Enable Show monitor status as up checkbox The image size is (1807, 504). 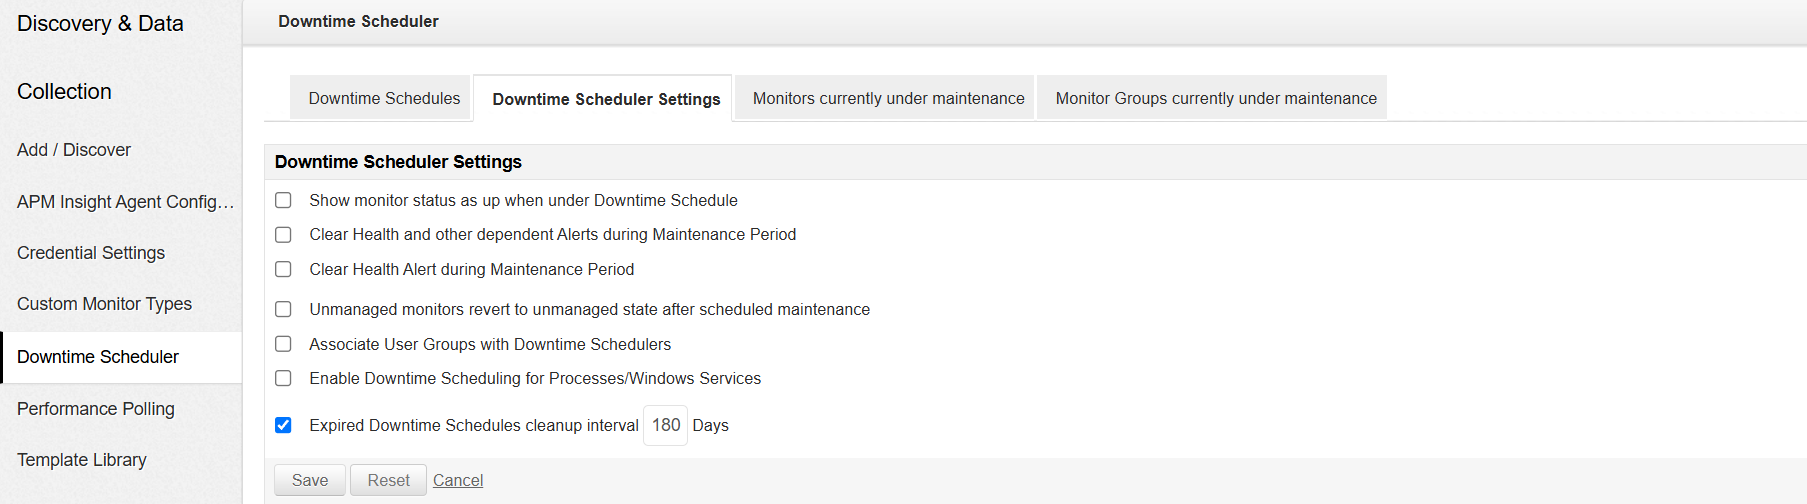coord(284,200)
